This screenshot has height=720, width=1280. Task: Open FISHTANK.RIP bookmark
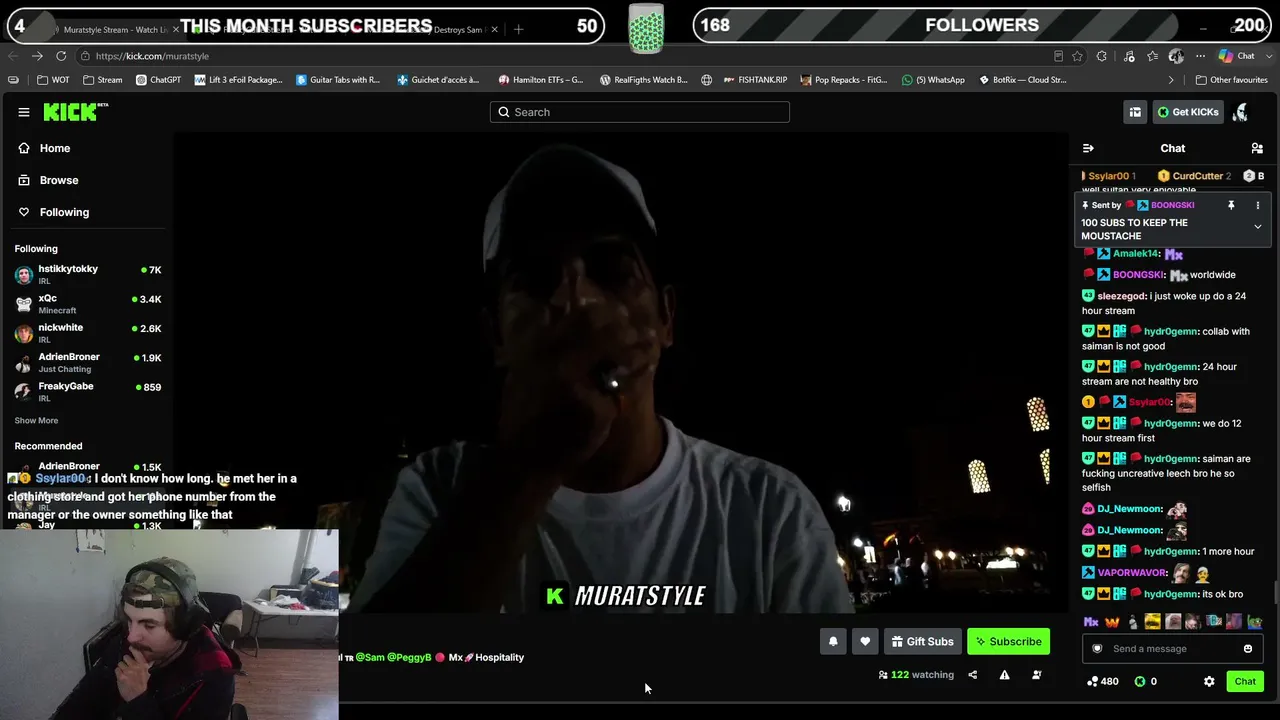pyautogui.click(x=755, y=80)
